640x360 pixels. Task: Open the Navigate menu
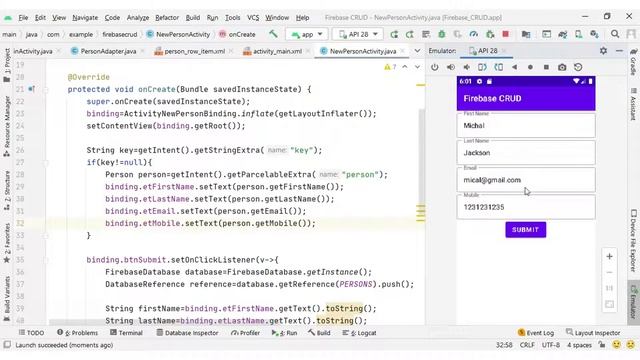[85, 18]
